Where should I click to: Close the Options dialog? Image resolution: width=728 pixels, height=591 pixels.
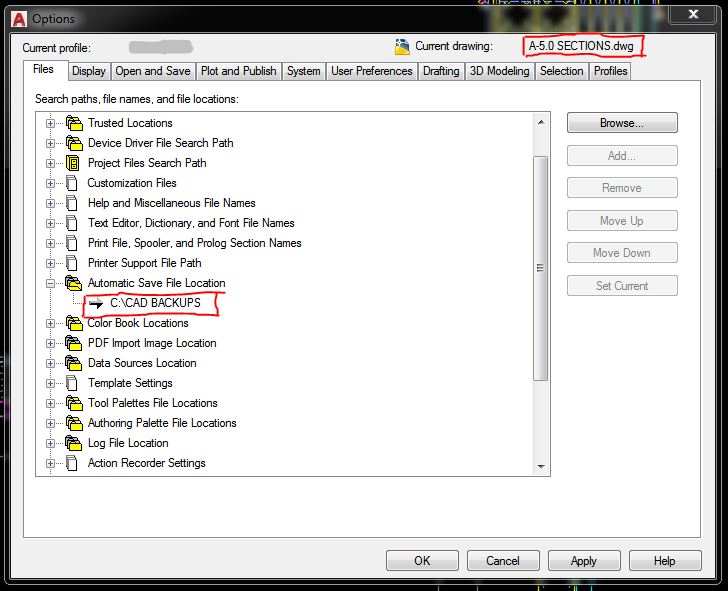click(693, 14)
